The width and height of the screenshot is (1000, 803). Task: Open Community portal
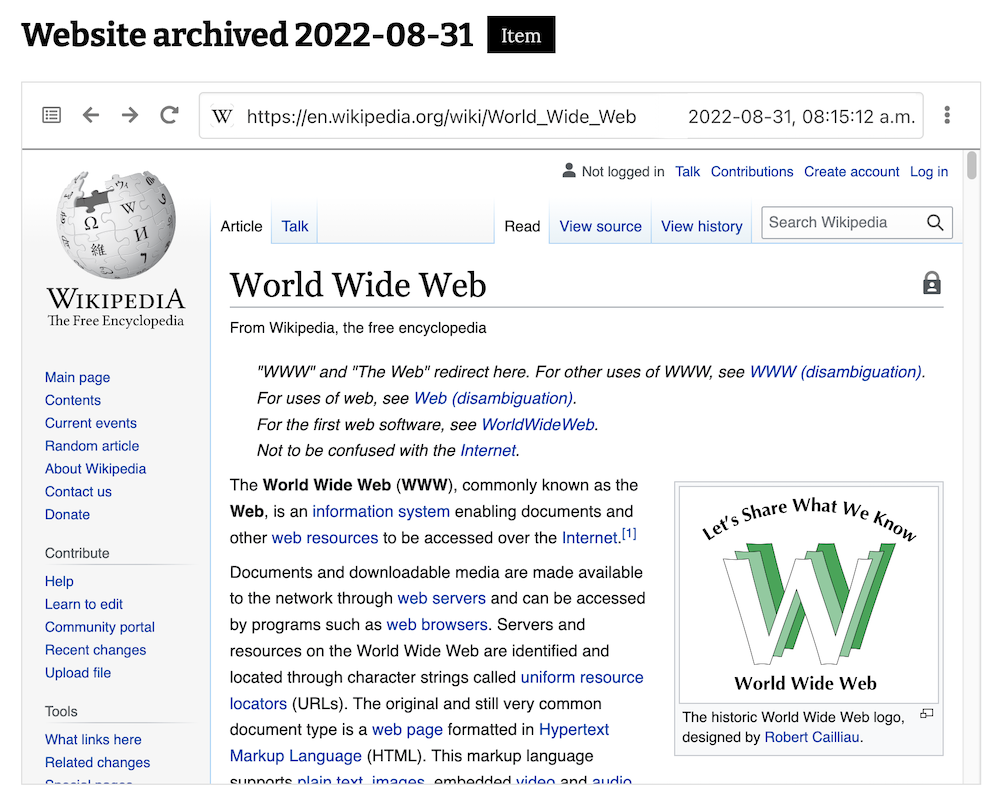coord(99,628)
